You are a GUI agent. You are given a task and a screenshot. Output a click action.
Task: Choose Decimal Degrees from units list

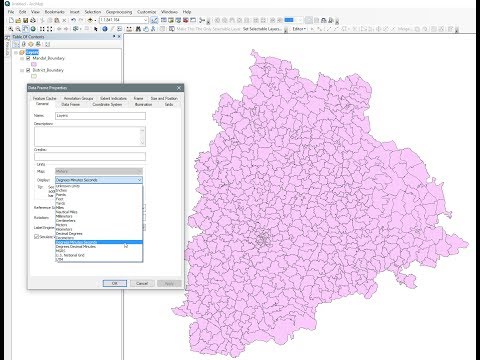(99, 234)
